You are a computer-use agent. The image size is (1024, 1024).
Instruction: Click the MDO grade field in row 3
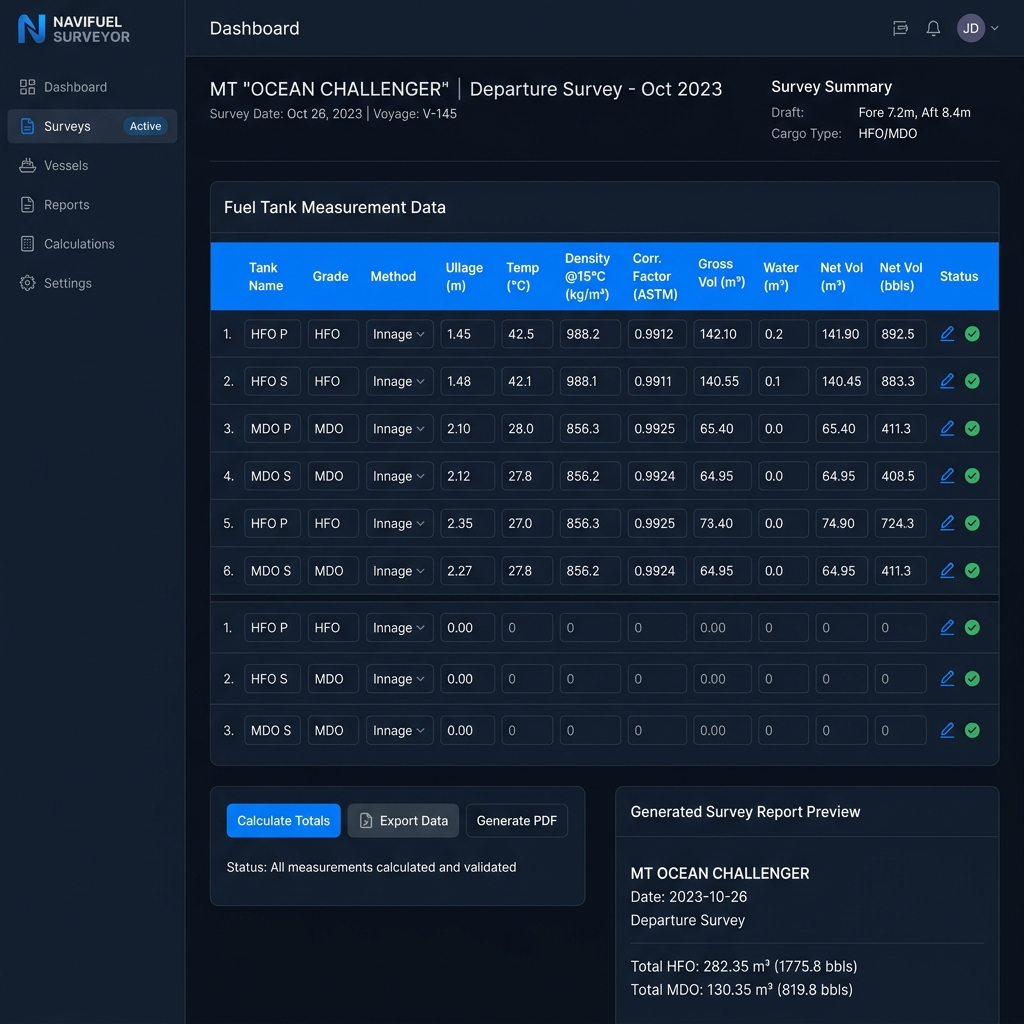point(333,428)
